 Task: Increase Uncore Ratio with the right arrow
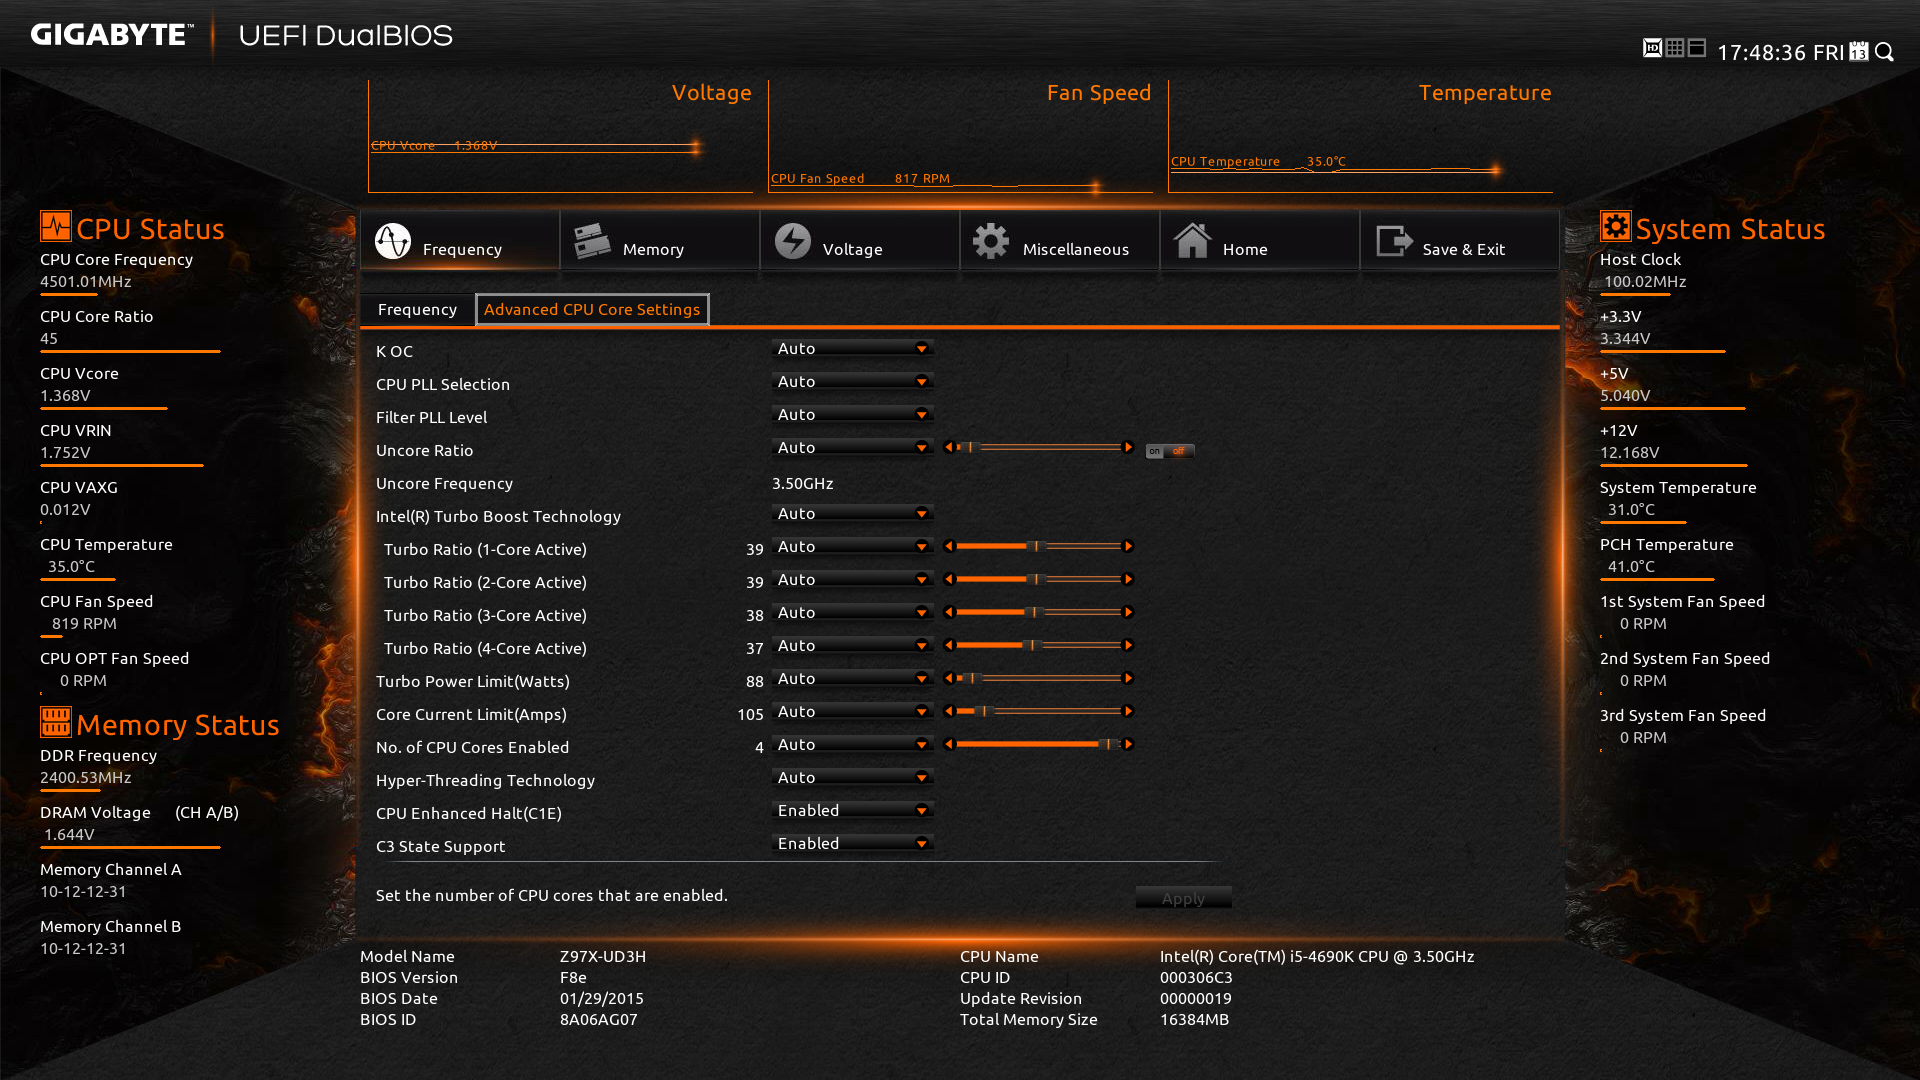(1128, 447)
